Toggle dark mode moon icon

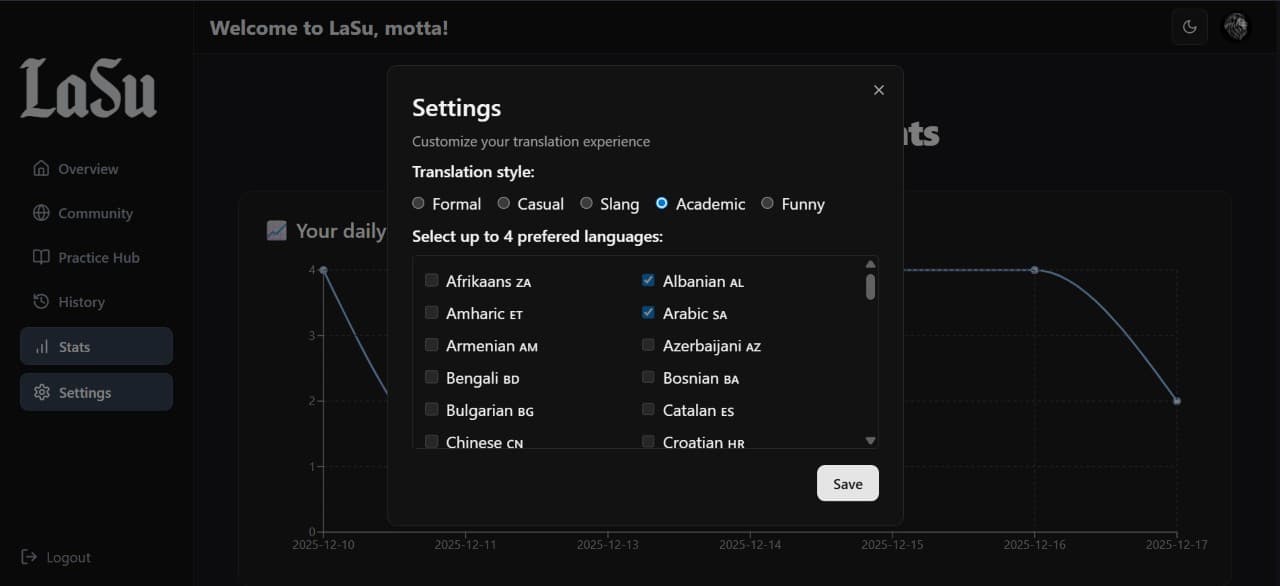(1189, 27)
